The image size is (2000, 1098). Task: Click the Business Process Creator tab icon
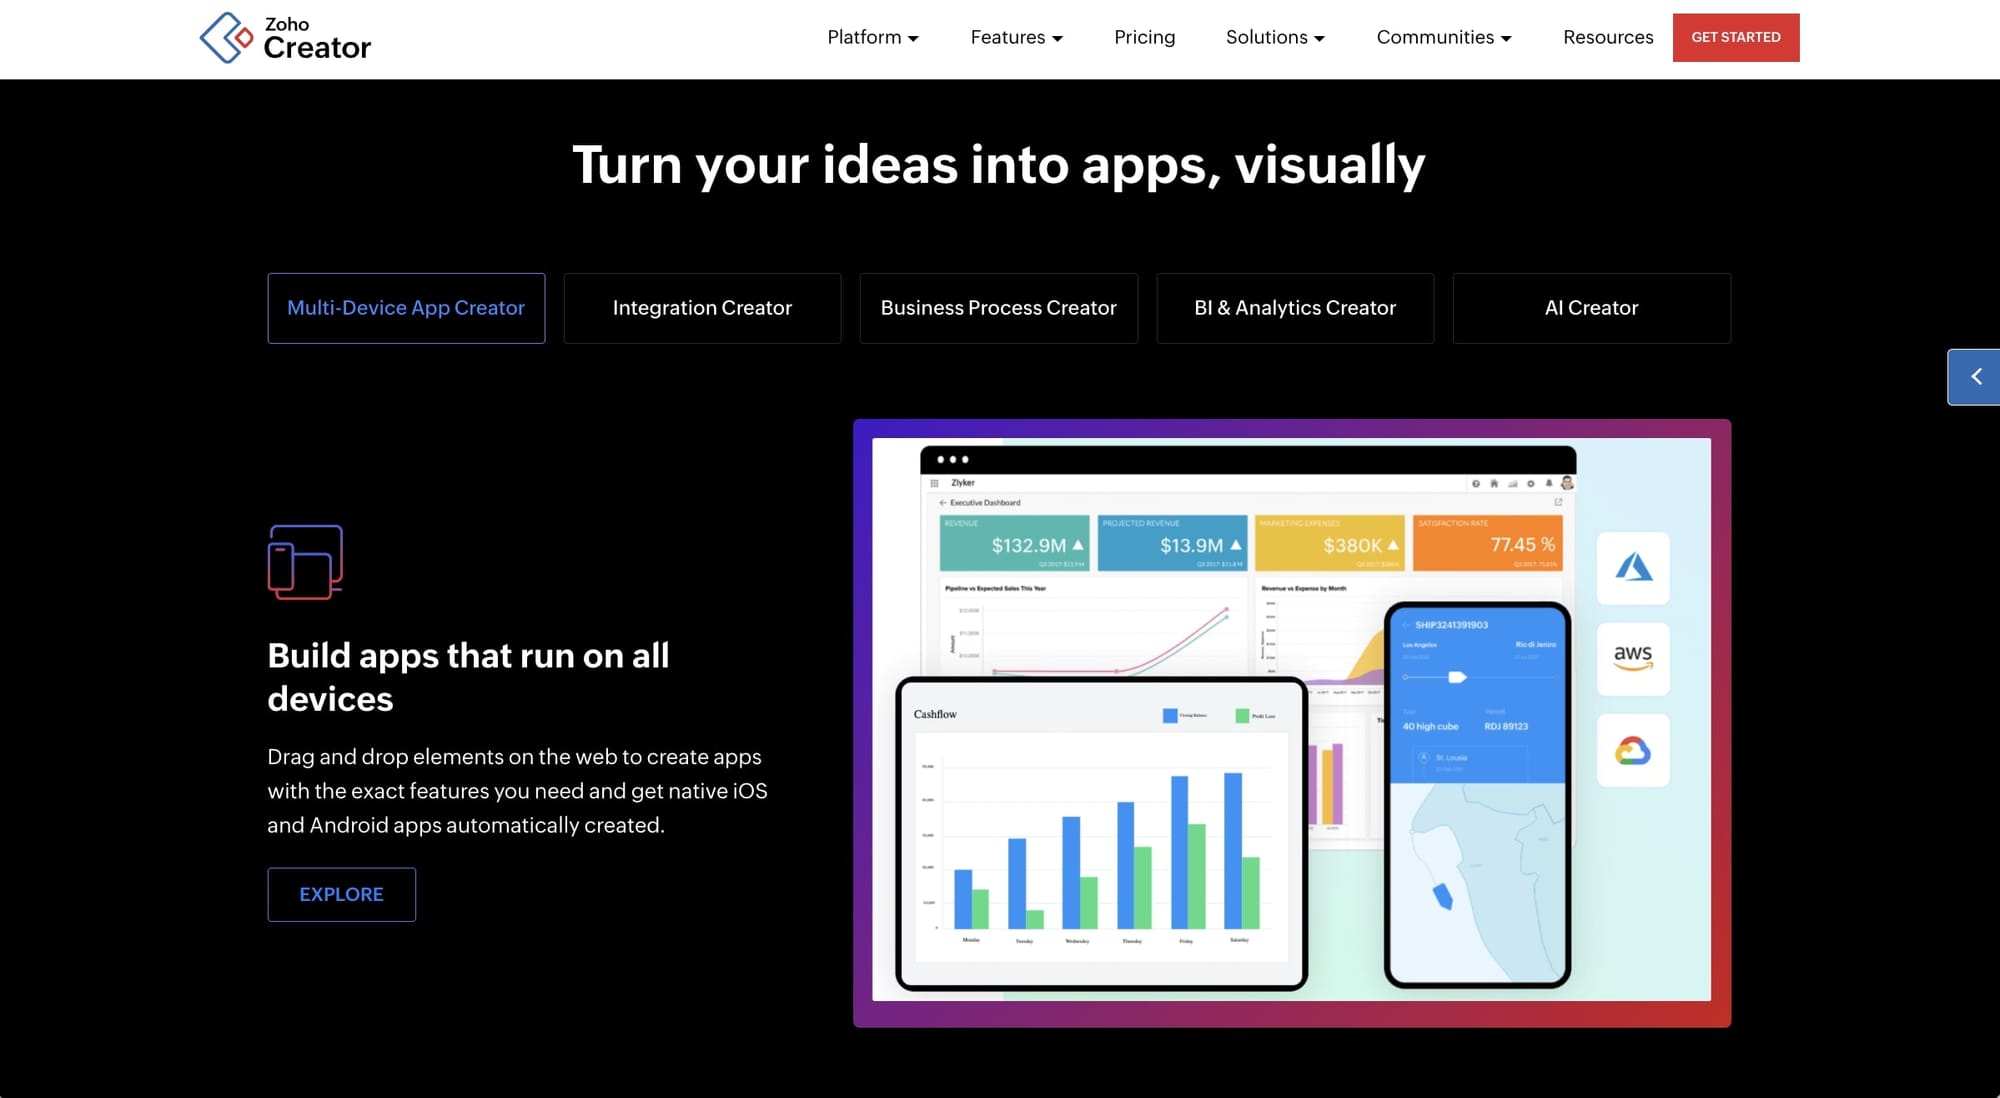(999, 307)
